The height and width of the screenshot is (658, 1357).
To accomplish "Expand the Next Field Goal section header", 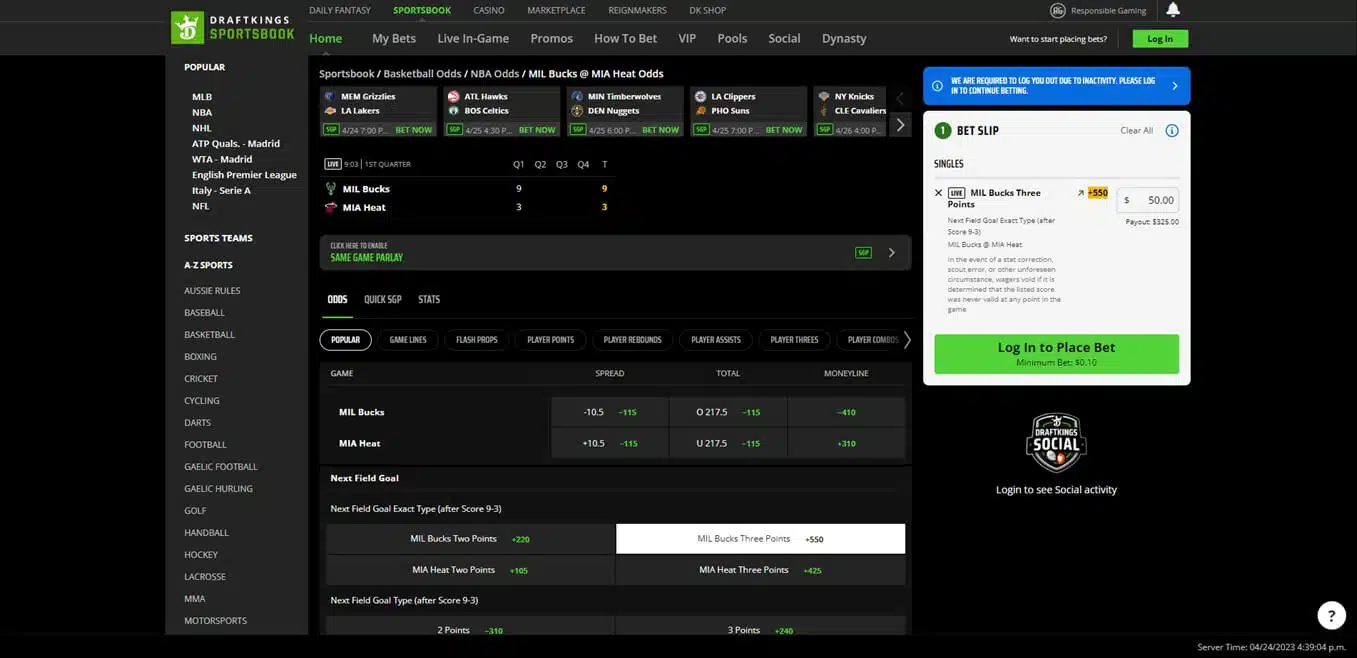I will coord(615,478).
